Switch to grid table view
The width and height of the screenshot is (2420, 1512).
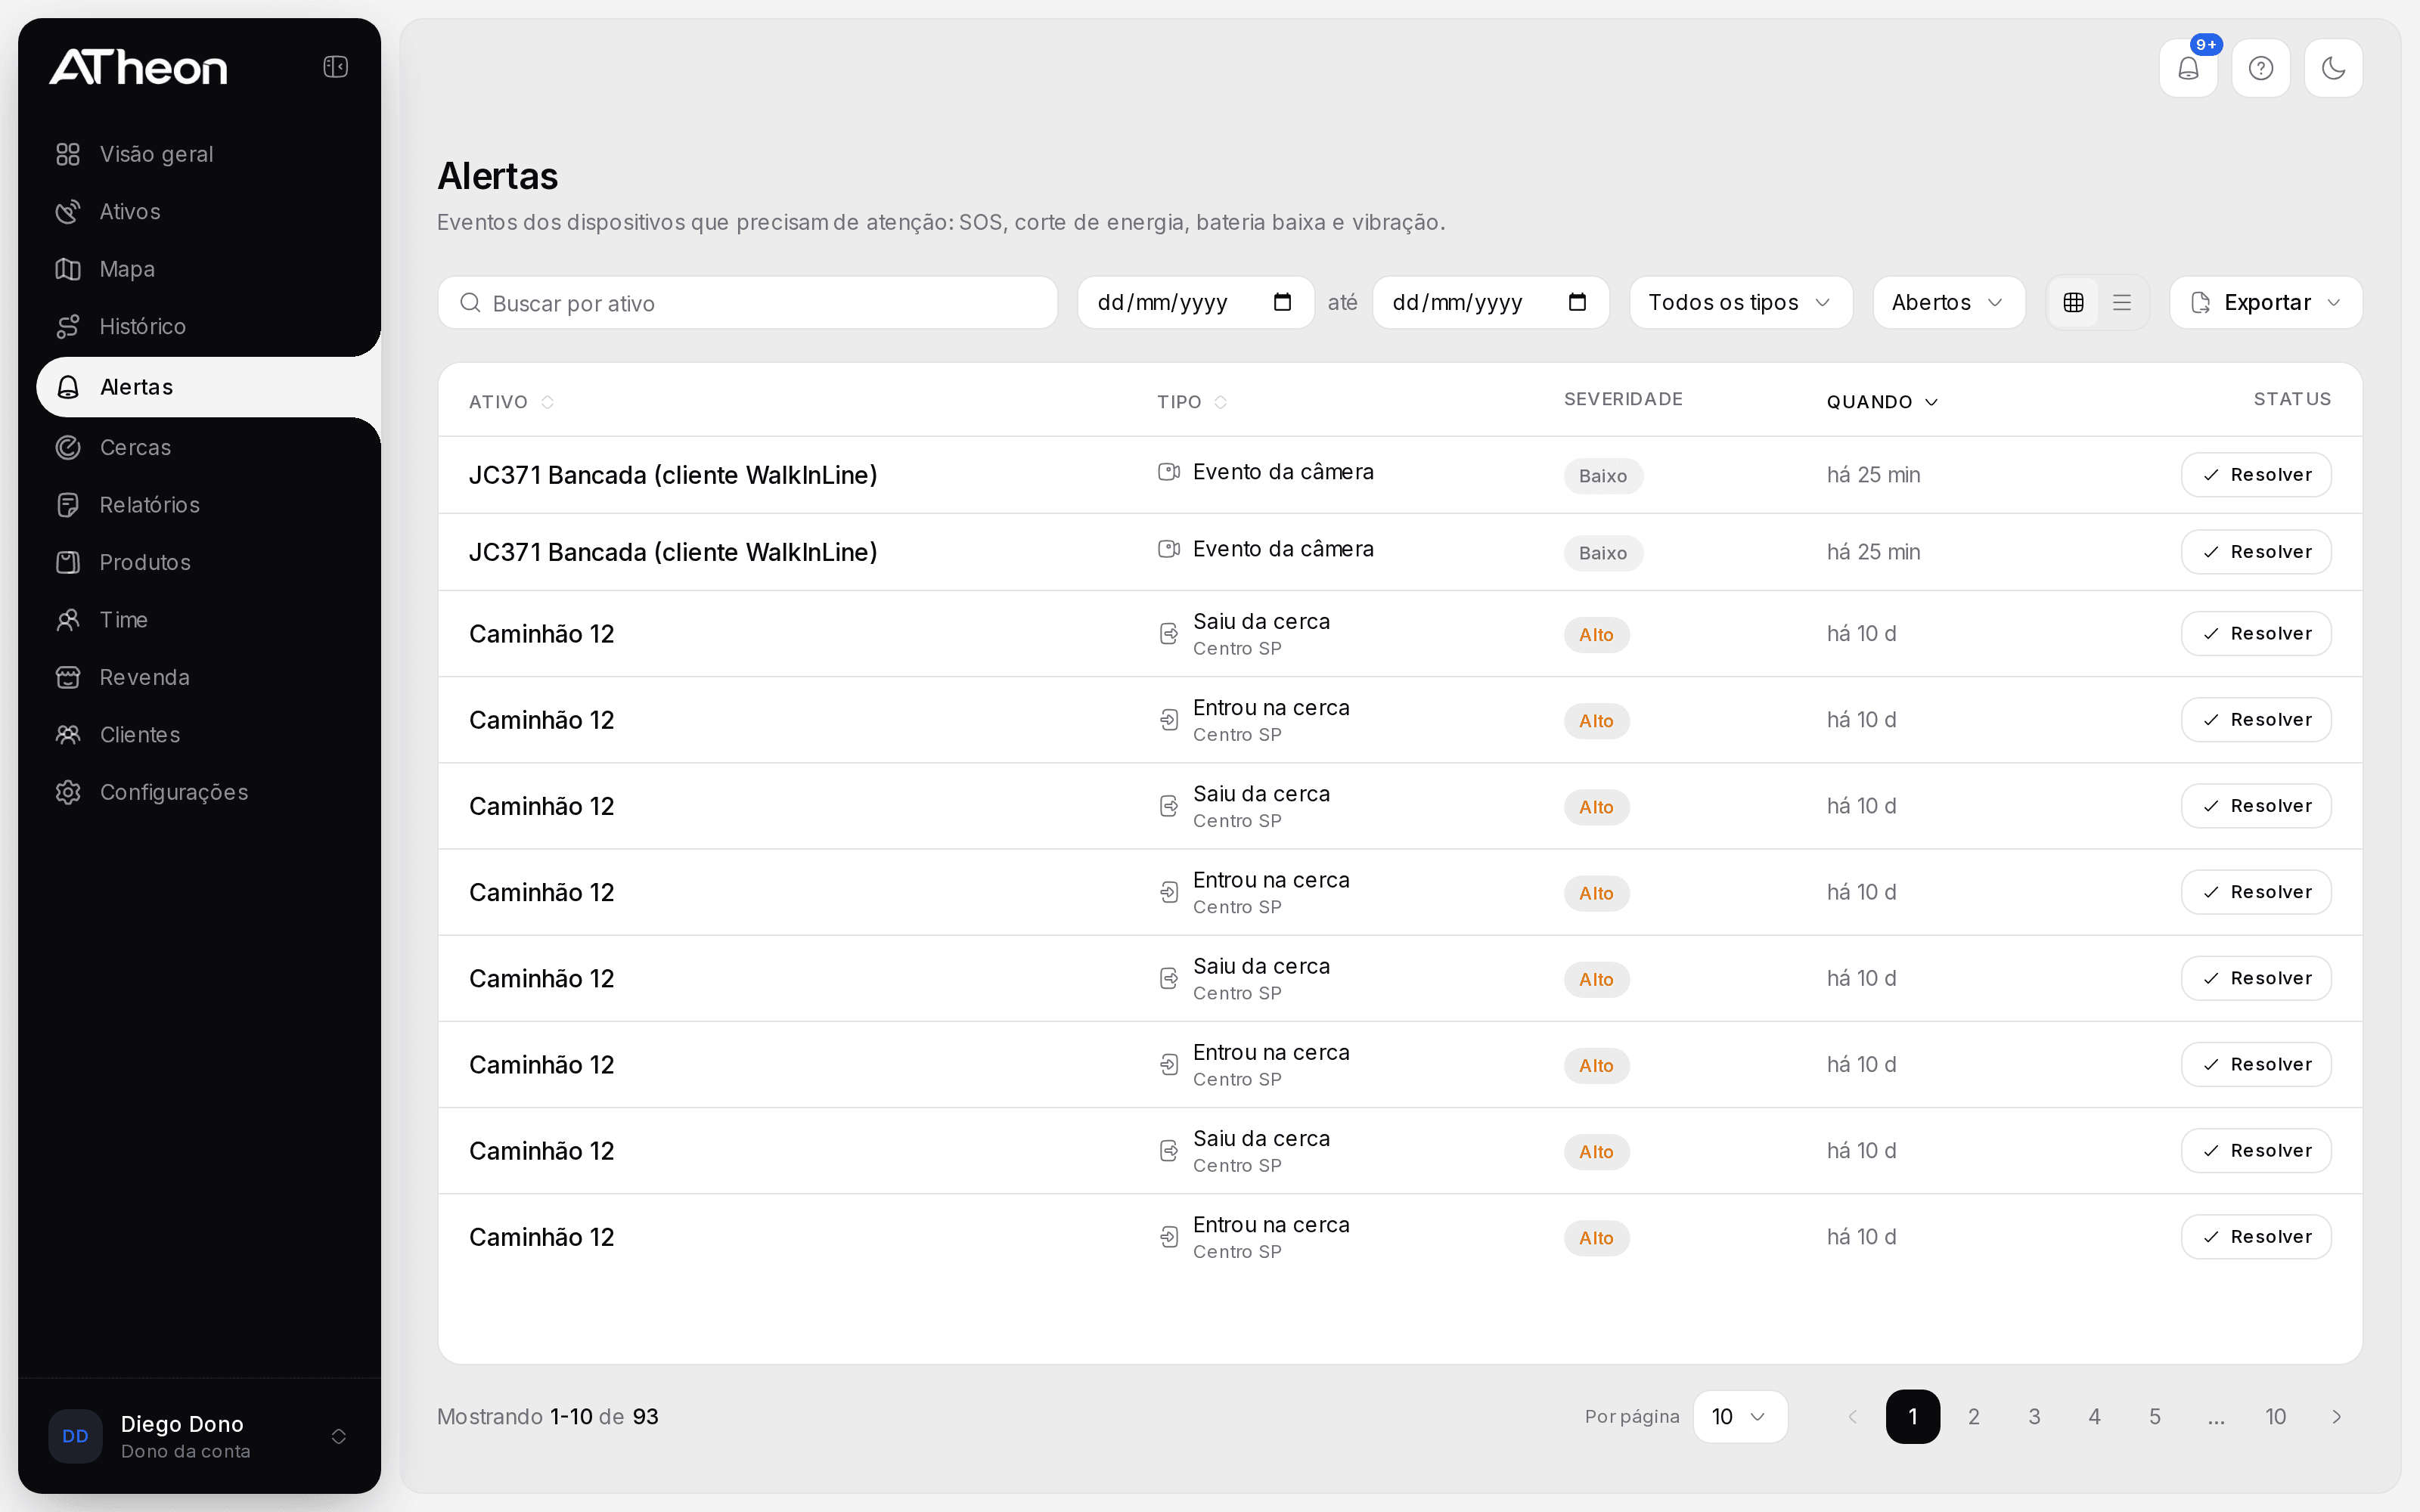click(2074, 302)
